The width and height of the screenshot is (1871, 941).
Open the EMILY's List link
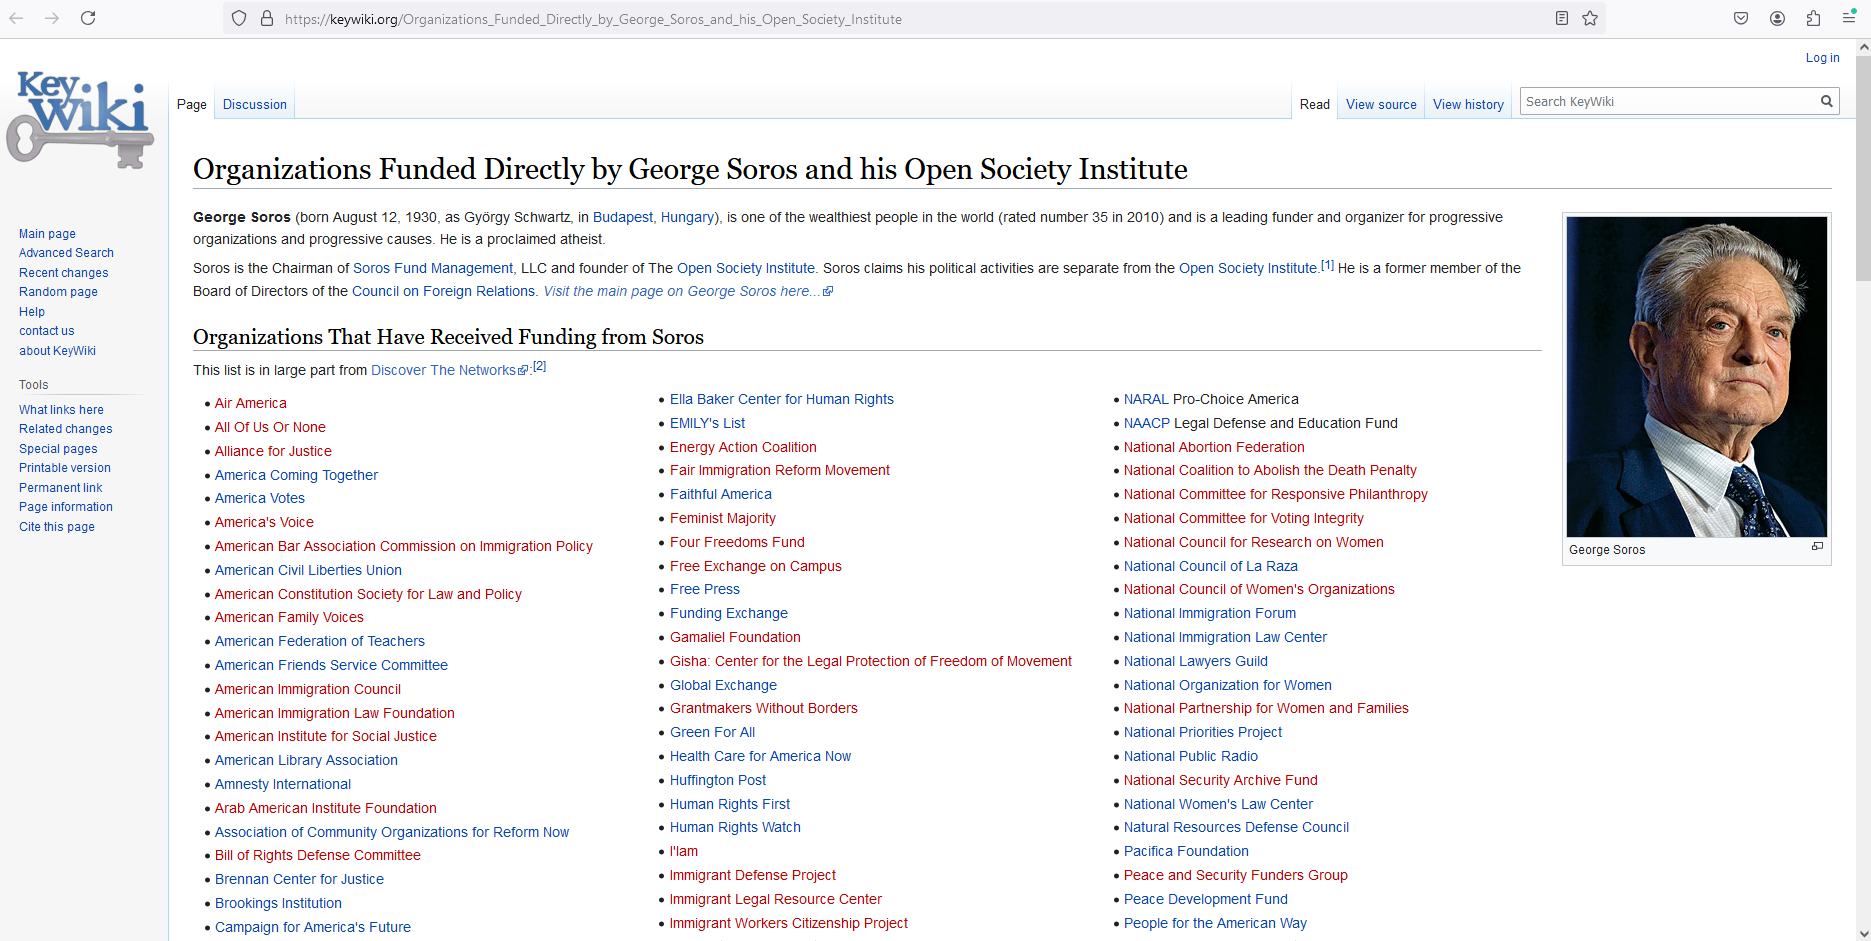[707, 423]
